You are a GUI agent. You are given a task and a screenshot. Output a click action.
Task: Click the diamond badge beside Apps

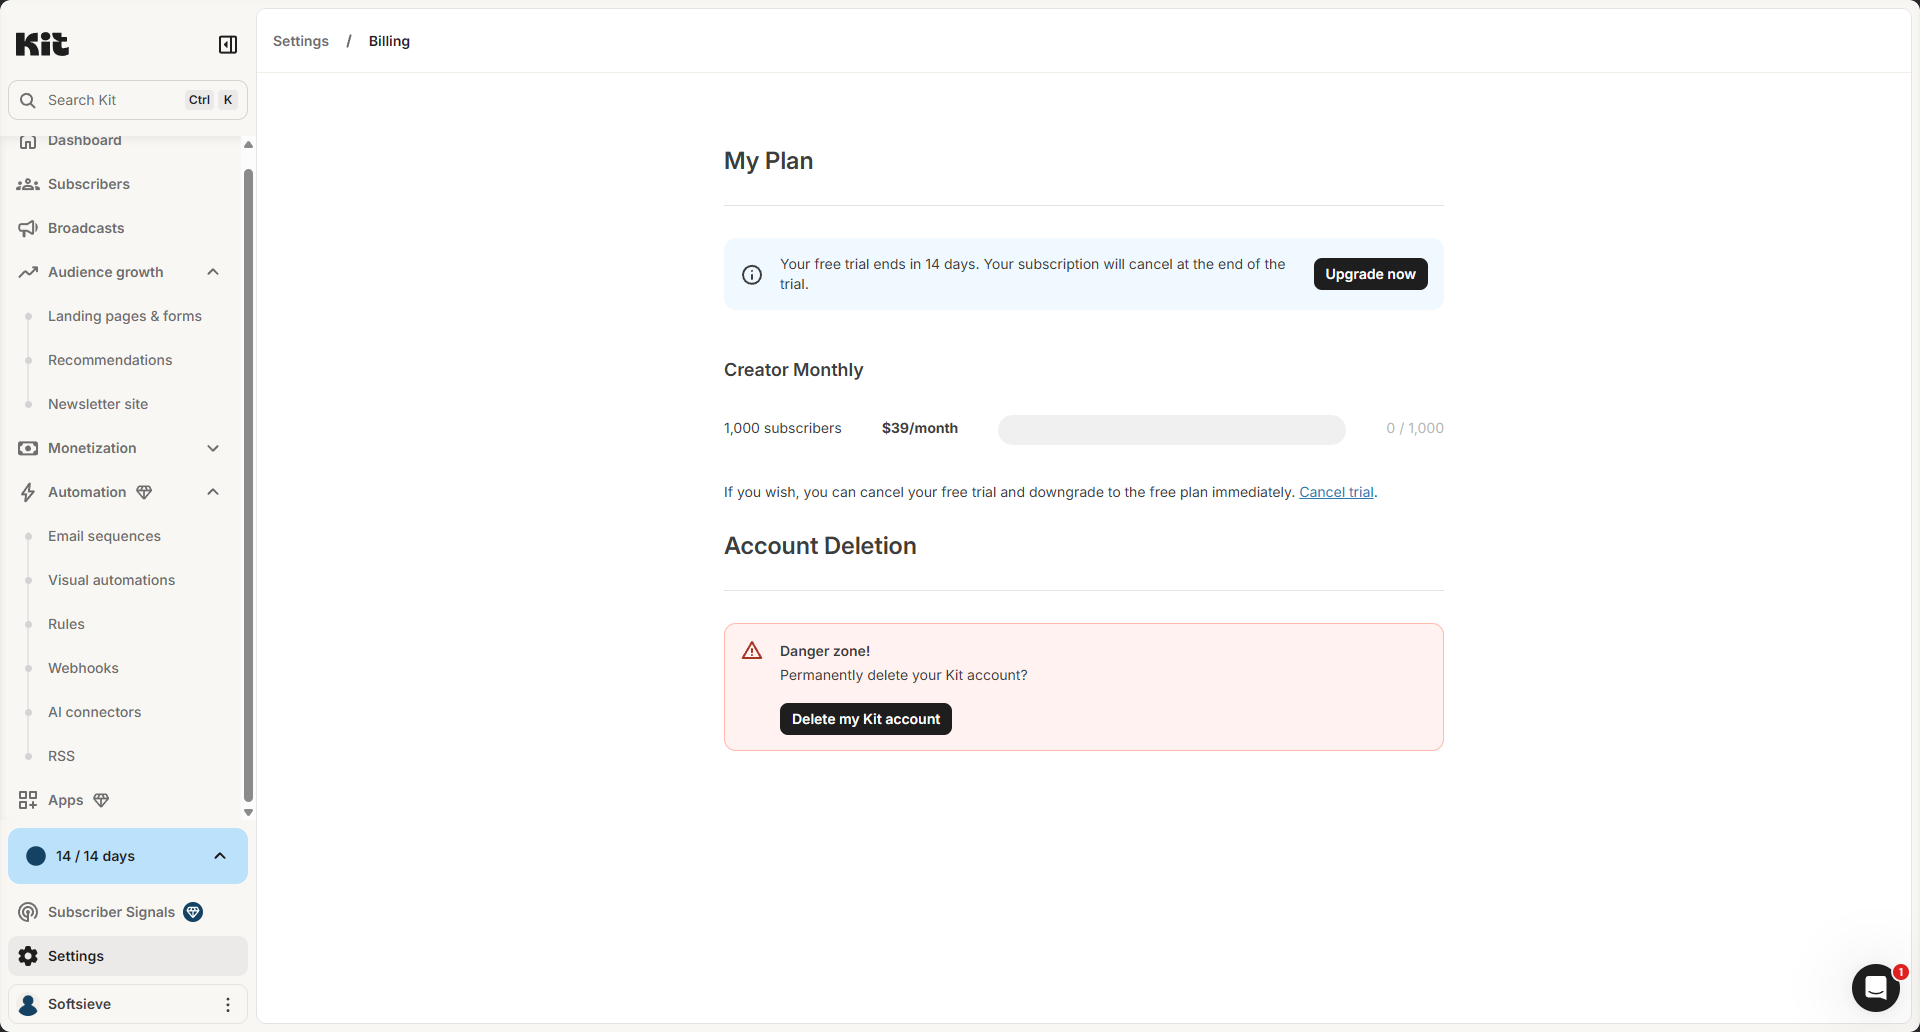click(101, 800)
